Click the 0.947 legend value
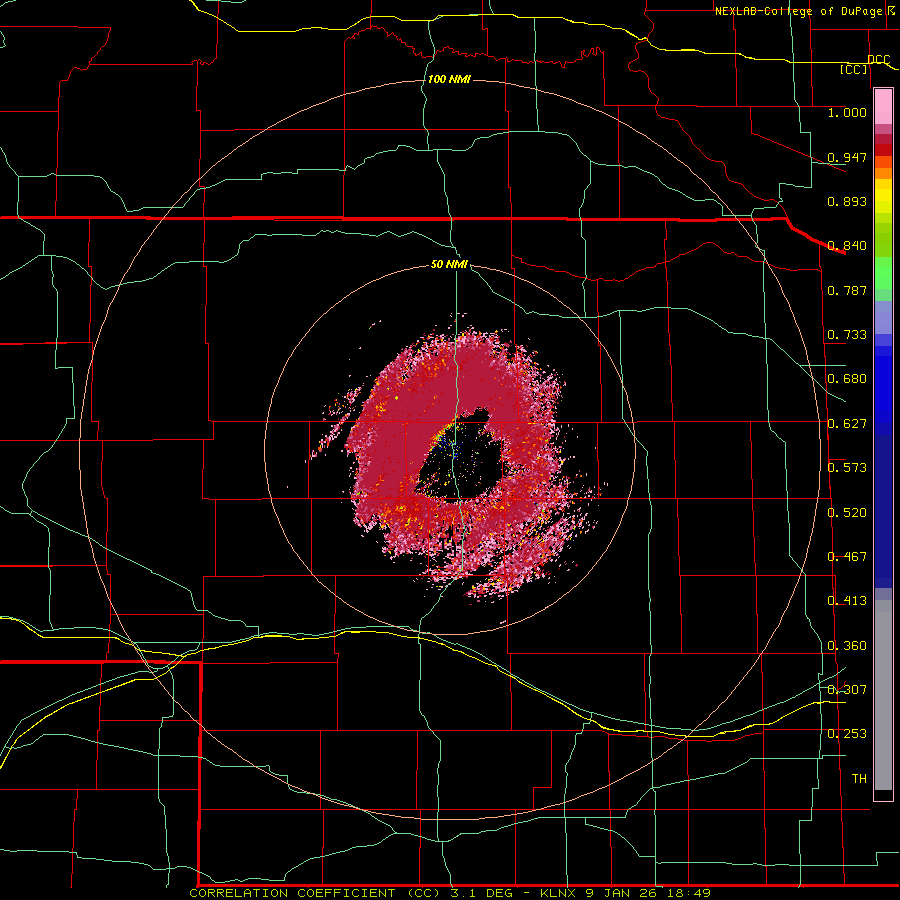Screen dimensions: 900x900 [847, 157]
